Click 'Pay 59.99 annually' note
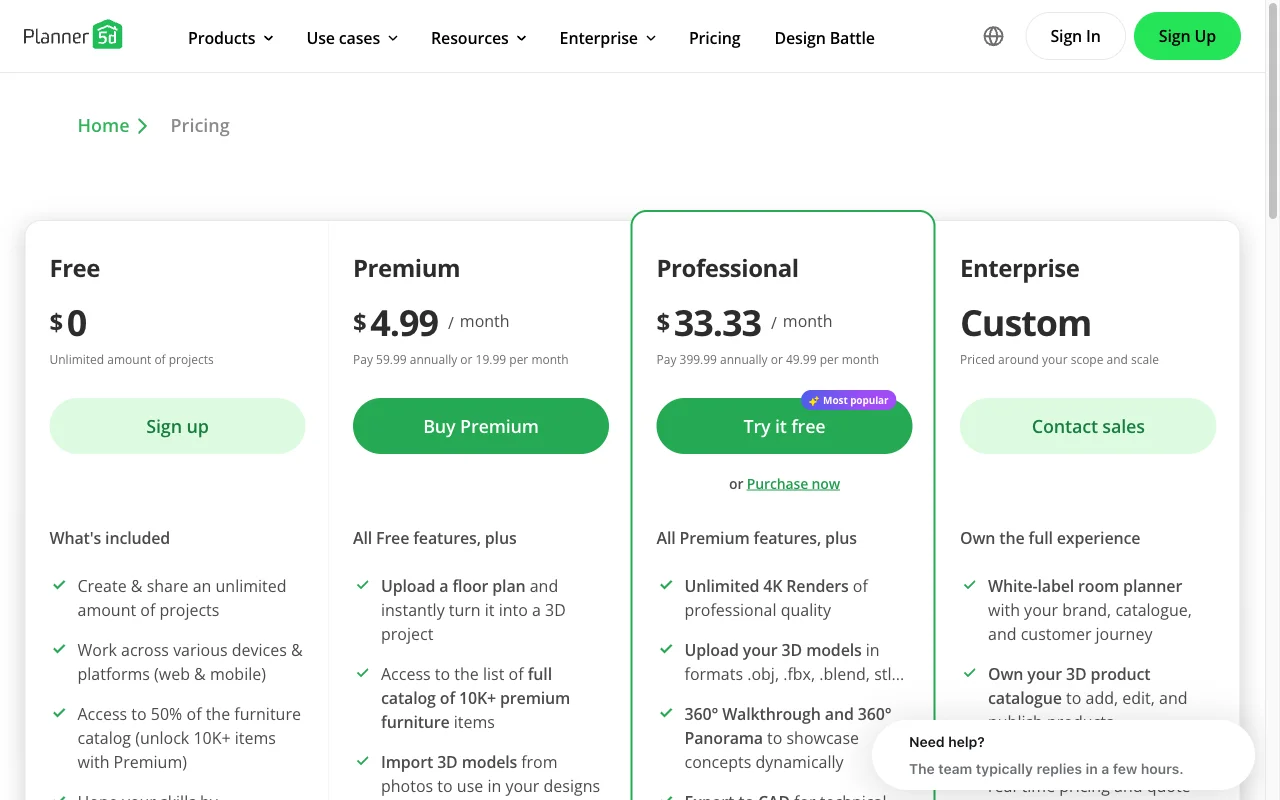This screenshot has width=1280, height=800. [x=461, y=360]
